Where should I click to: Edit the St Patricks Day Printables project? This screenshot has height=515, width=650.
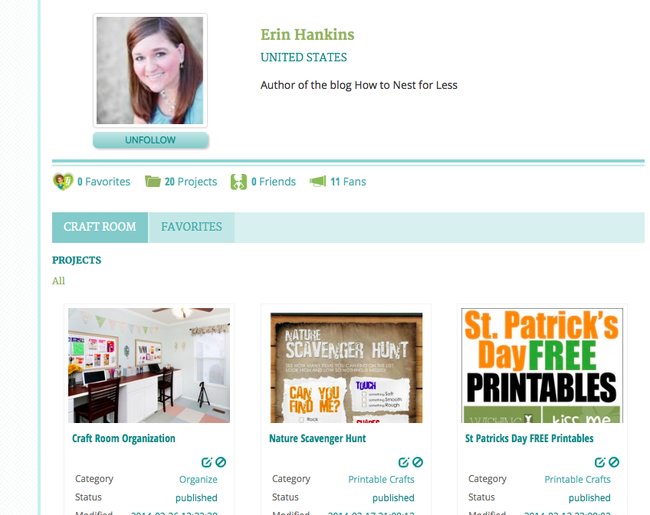(x=599, y=462)
